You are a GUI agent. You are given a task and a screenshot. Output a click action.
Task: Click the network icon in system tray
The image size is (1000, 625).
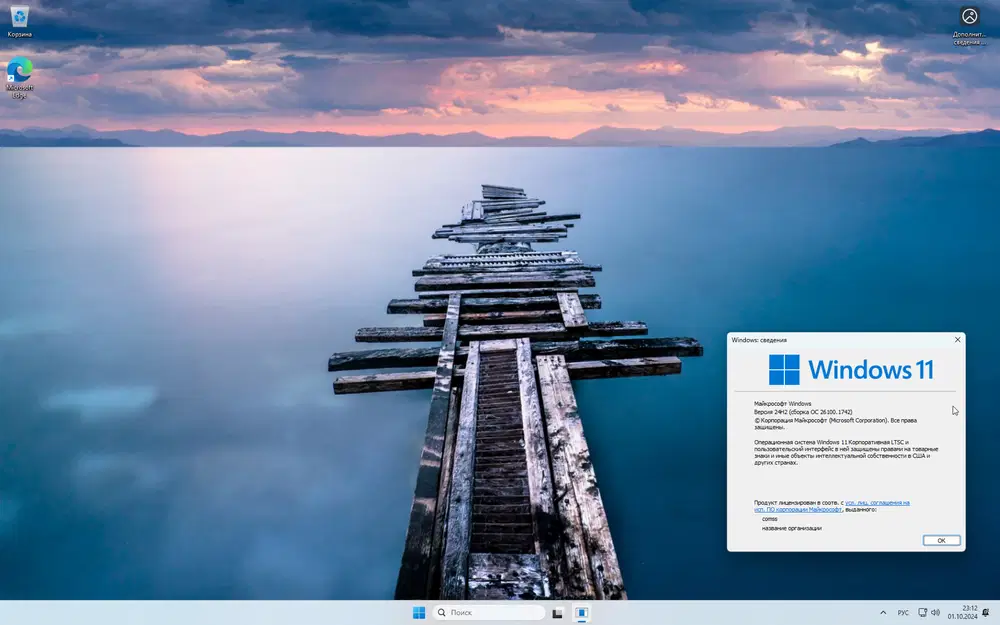coord(922,612)
